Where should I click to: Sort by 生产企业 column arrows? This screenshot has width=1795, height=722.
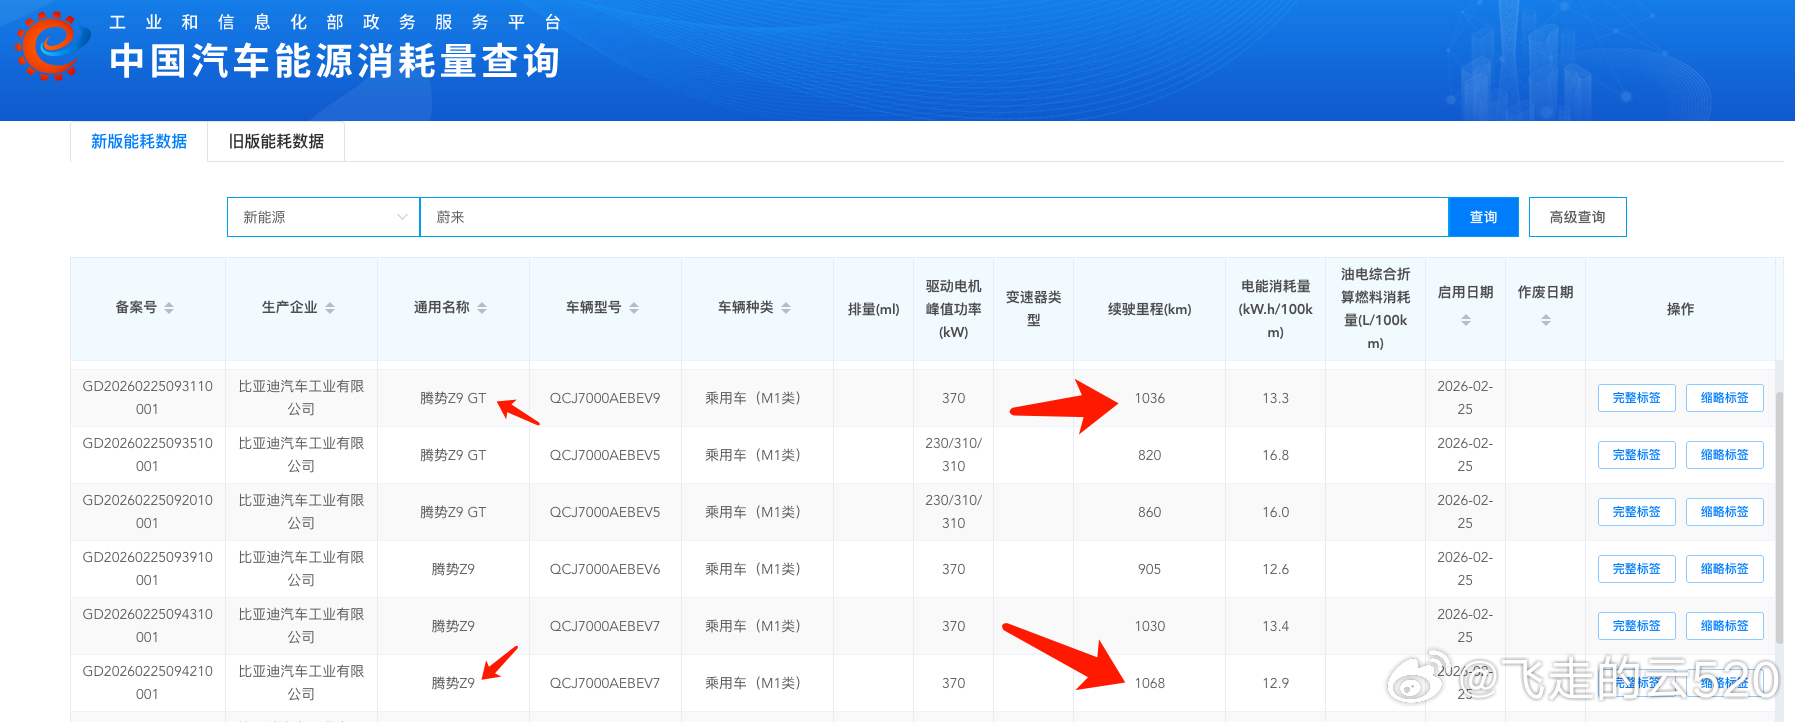(x=330, y=308)
